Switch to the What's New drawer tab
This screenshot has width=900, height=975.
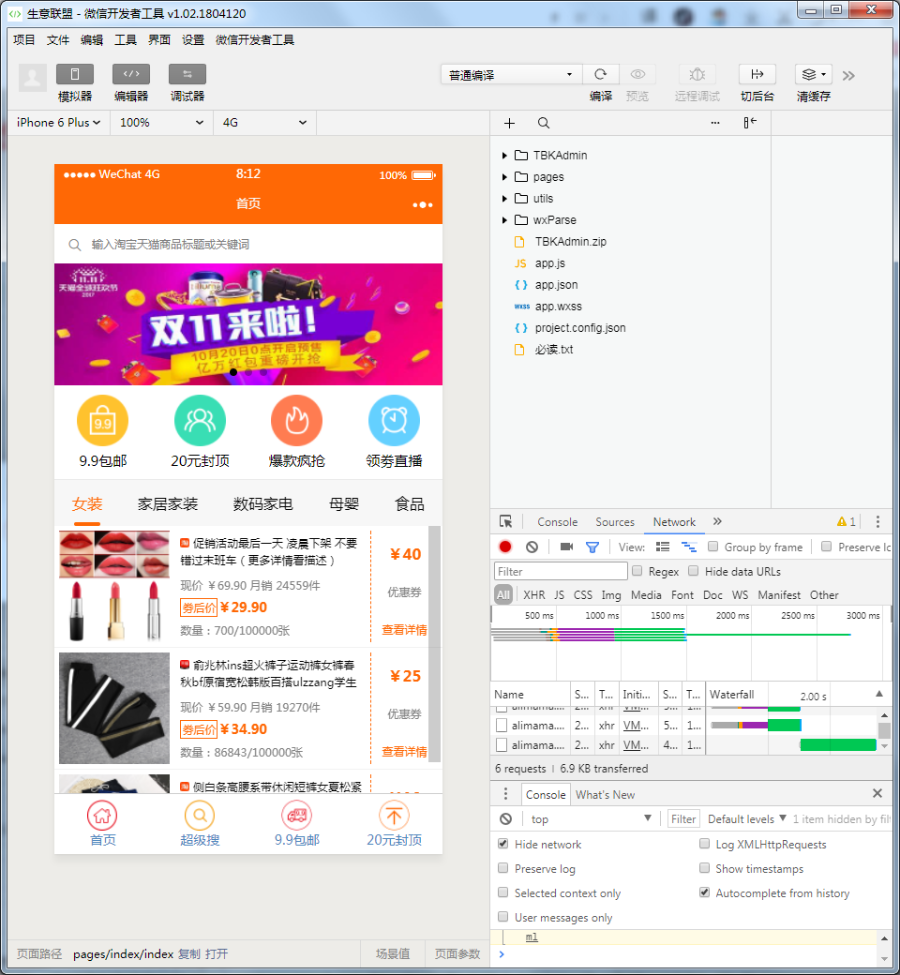coord(605,795)
